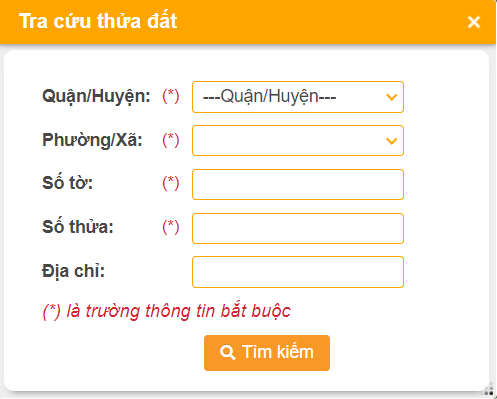Click the Địa chỉ: field label
Image resolution: width=497 pixels, height=399 pixels.
pyautogui.click(x=73, y=271)
